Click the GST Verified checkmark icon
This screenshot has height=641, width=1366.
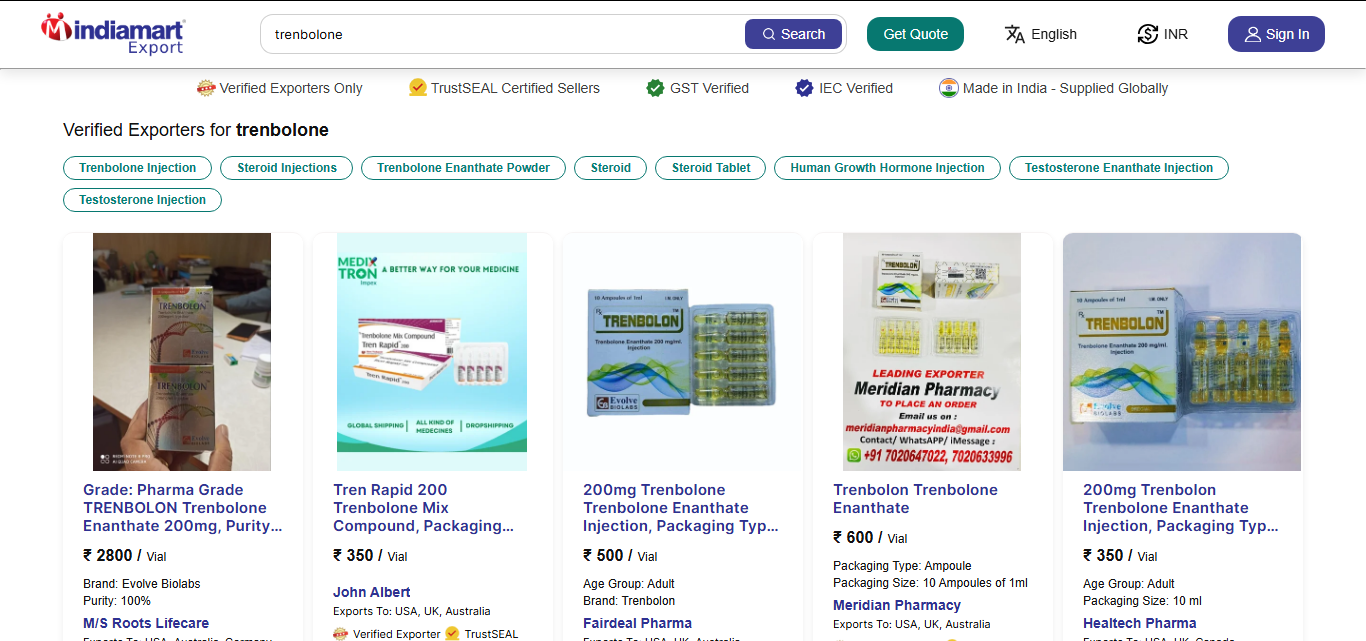pyautogui.click(x=655, y=88)
